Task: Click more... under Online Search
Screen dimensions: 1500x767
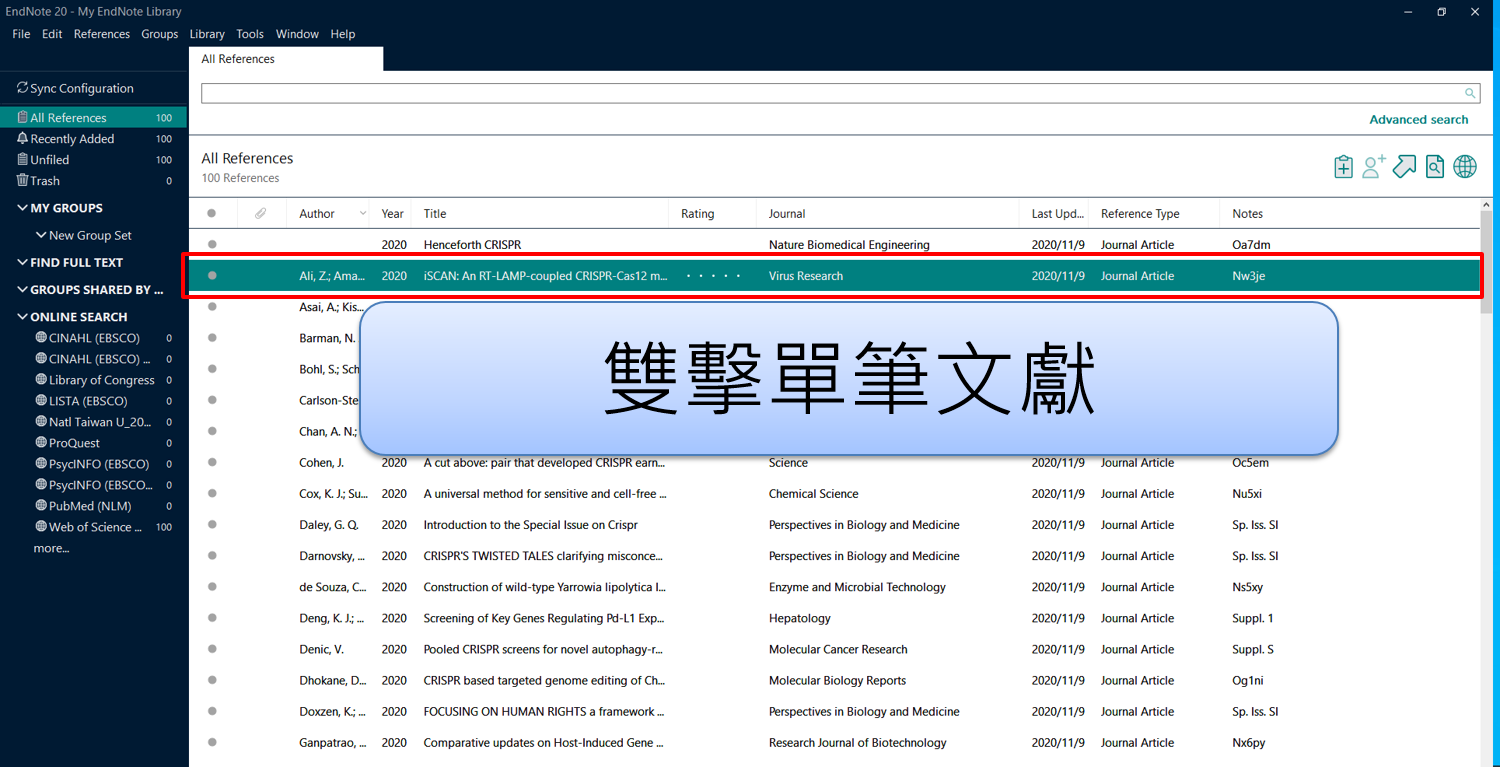Action: (x=51, y=548)
